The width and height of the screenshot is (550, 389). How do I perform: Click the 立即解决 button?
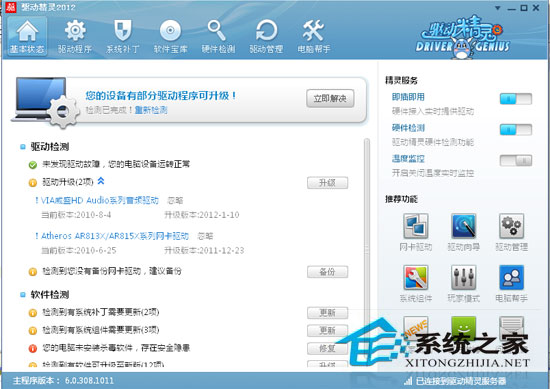(330, 99)
